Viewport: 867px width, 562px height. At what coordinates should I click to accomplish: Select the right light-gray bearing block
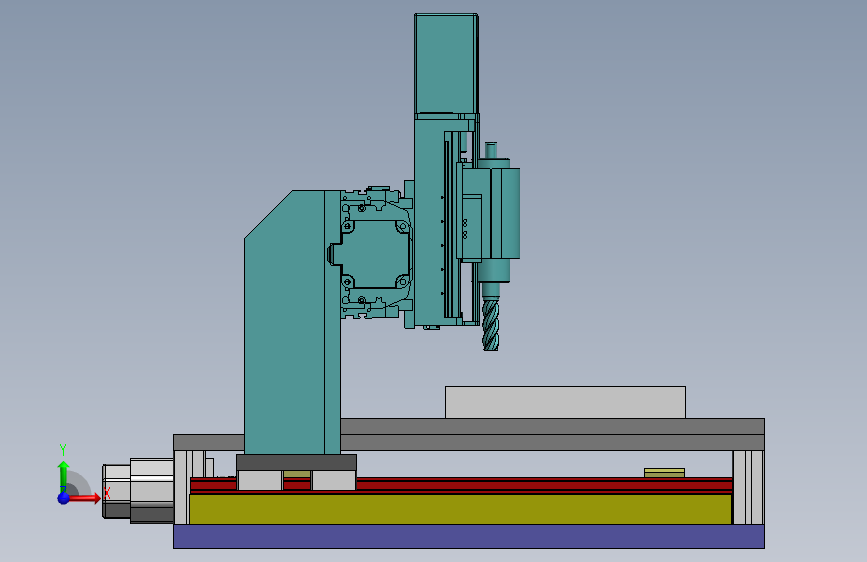(x=333, y=480)
